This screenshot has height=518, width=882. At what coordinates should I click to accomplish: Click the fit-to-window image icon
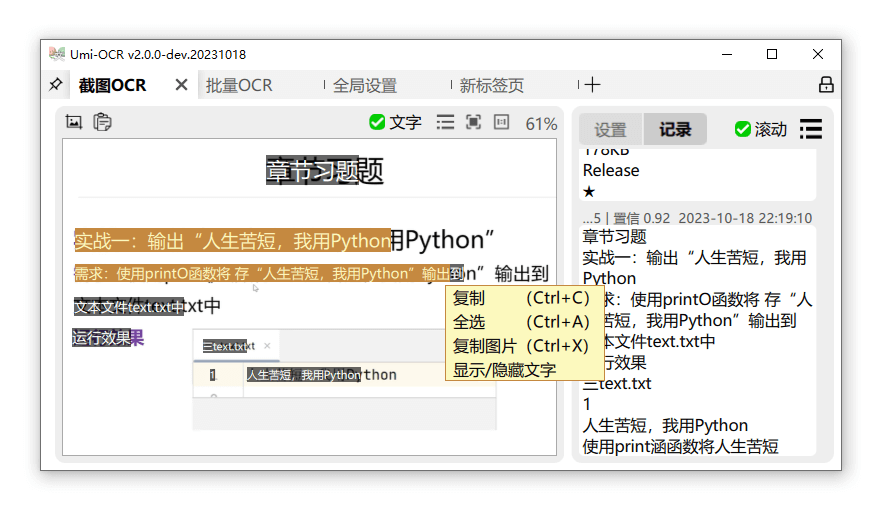(473, 122)
